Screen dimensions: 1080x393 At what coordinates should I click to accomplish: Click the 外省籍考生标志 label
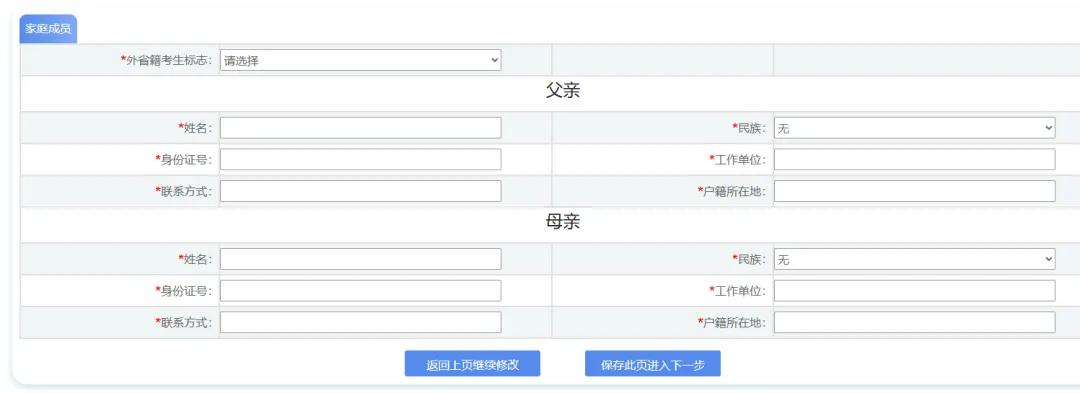[166, 61]
